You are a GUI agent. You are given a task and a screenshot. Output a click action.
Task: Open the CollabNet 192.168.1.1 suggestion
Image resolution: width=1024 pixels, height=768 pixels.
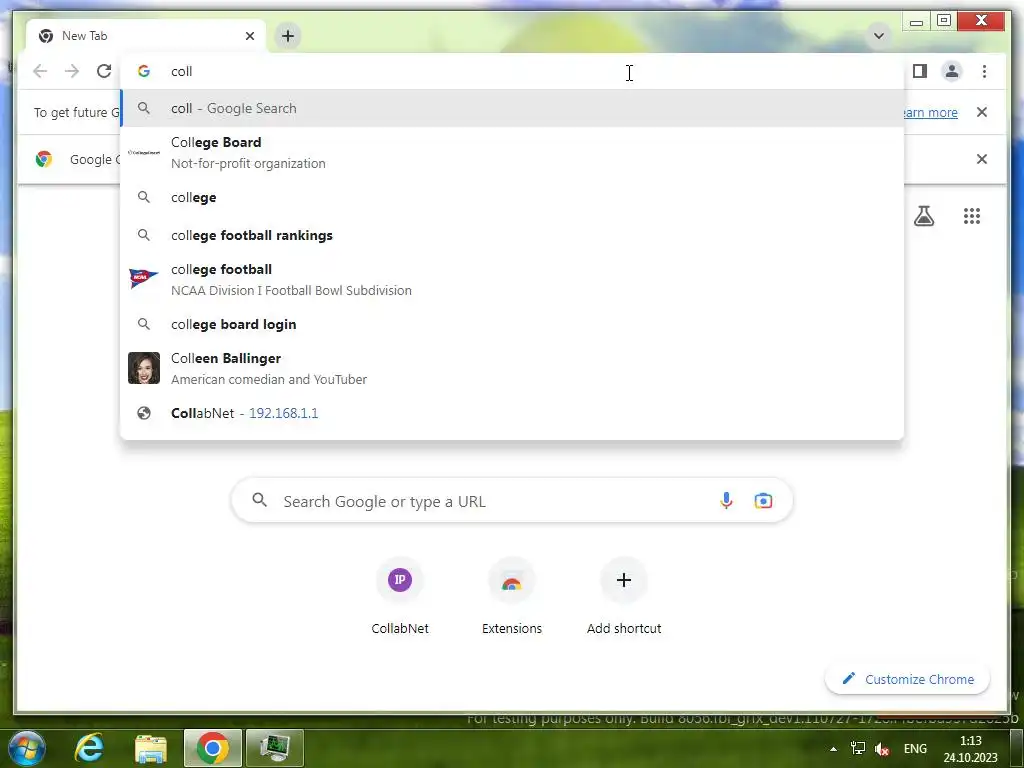click(x=513, y=413)
